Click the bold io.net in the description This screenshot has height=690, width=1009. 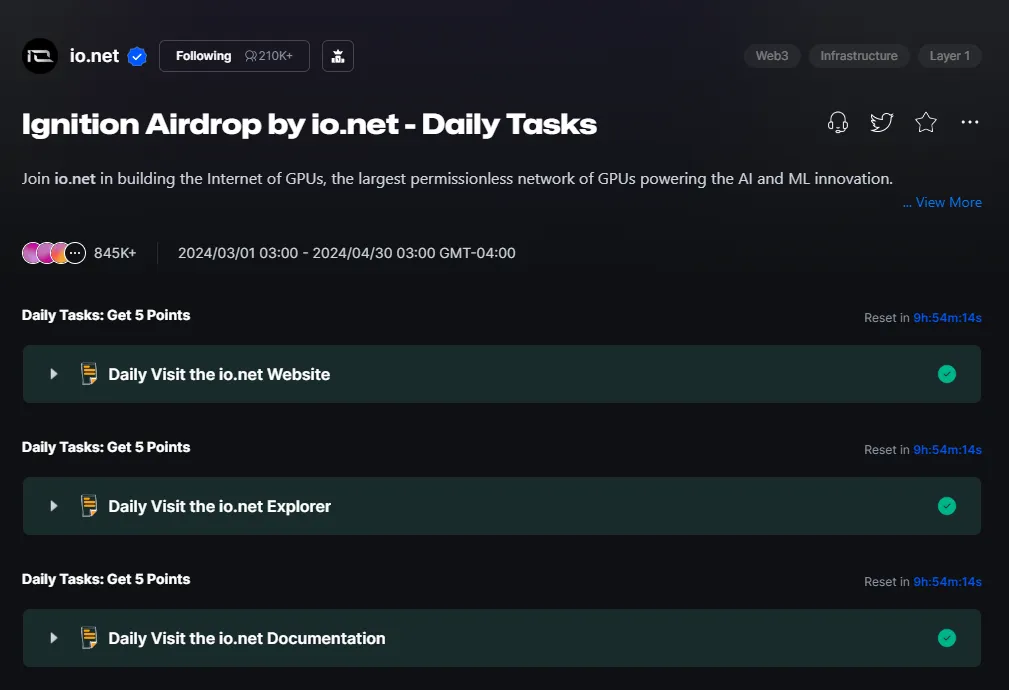[75, 178]
